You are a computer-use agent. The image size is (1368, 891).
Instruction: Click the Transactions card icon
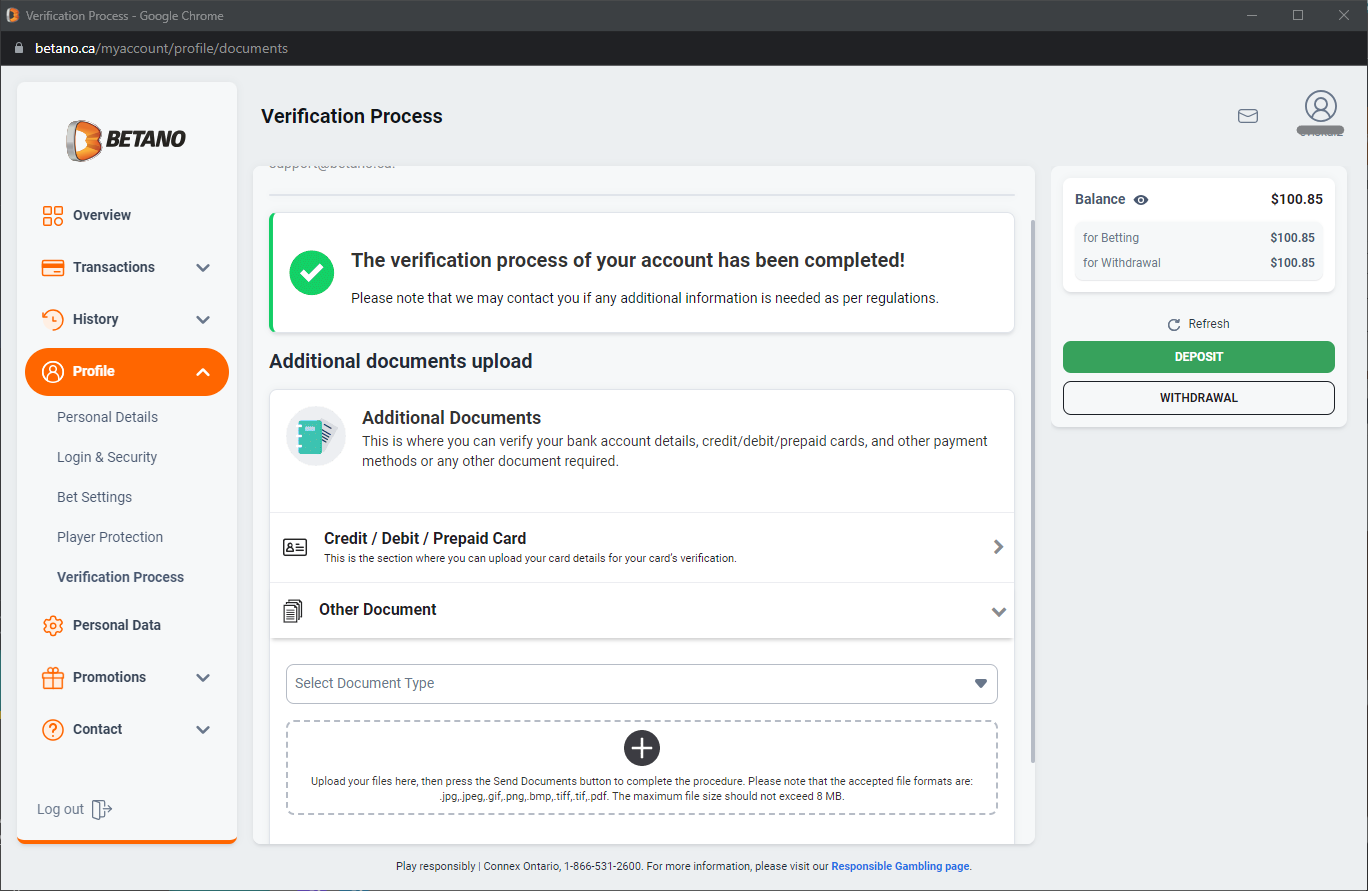coord(53,267)
